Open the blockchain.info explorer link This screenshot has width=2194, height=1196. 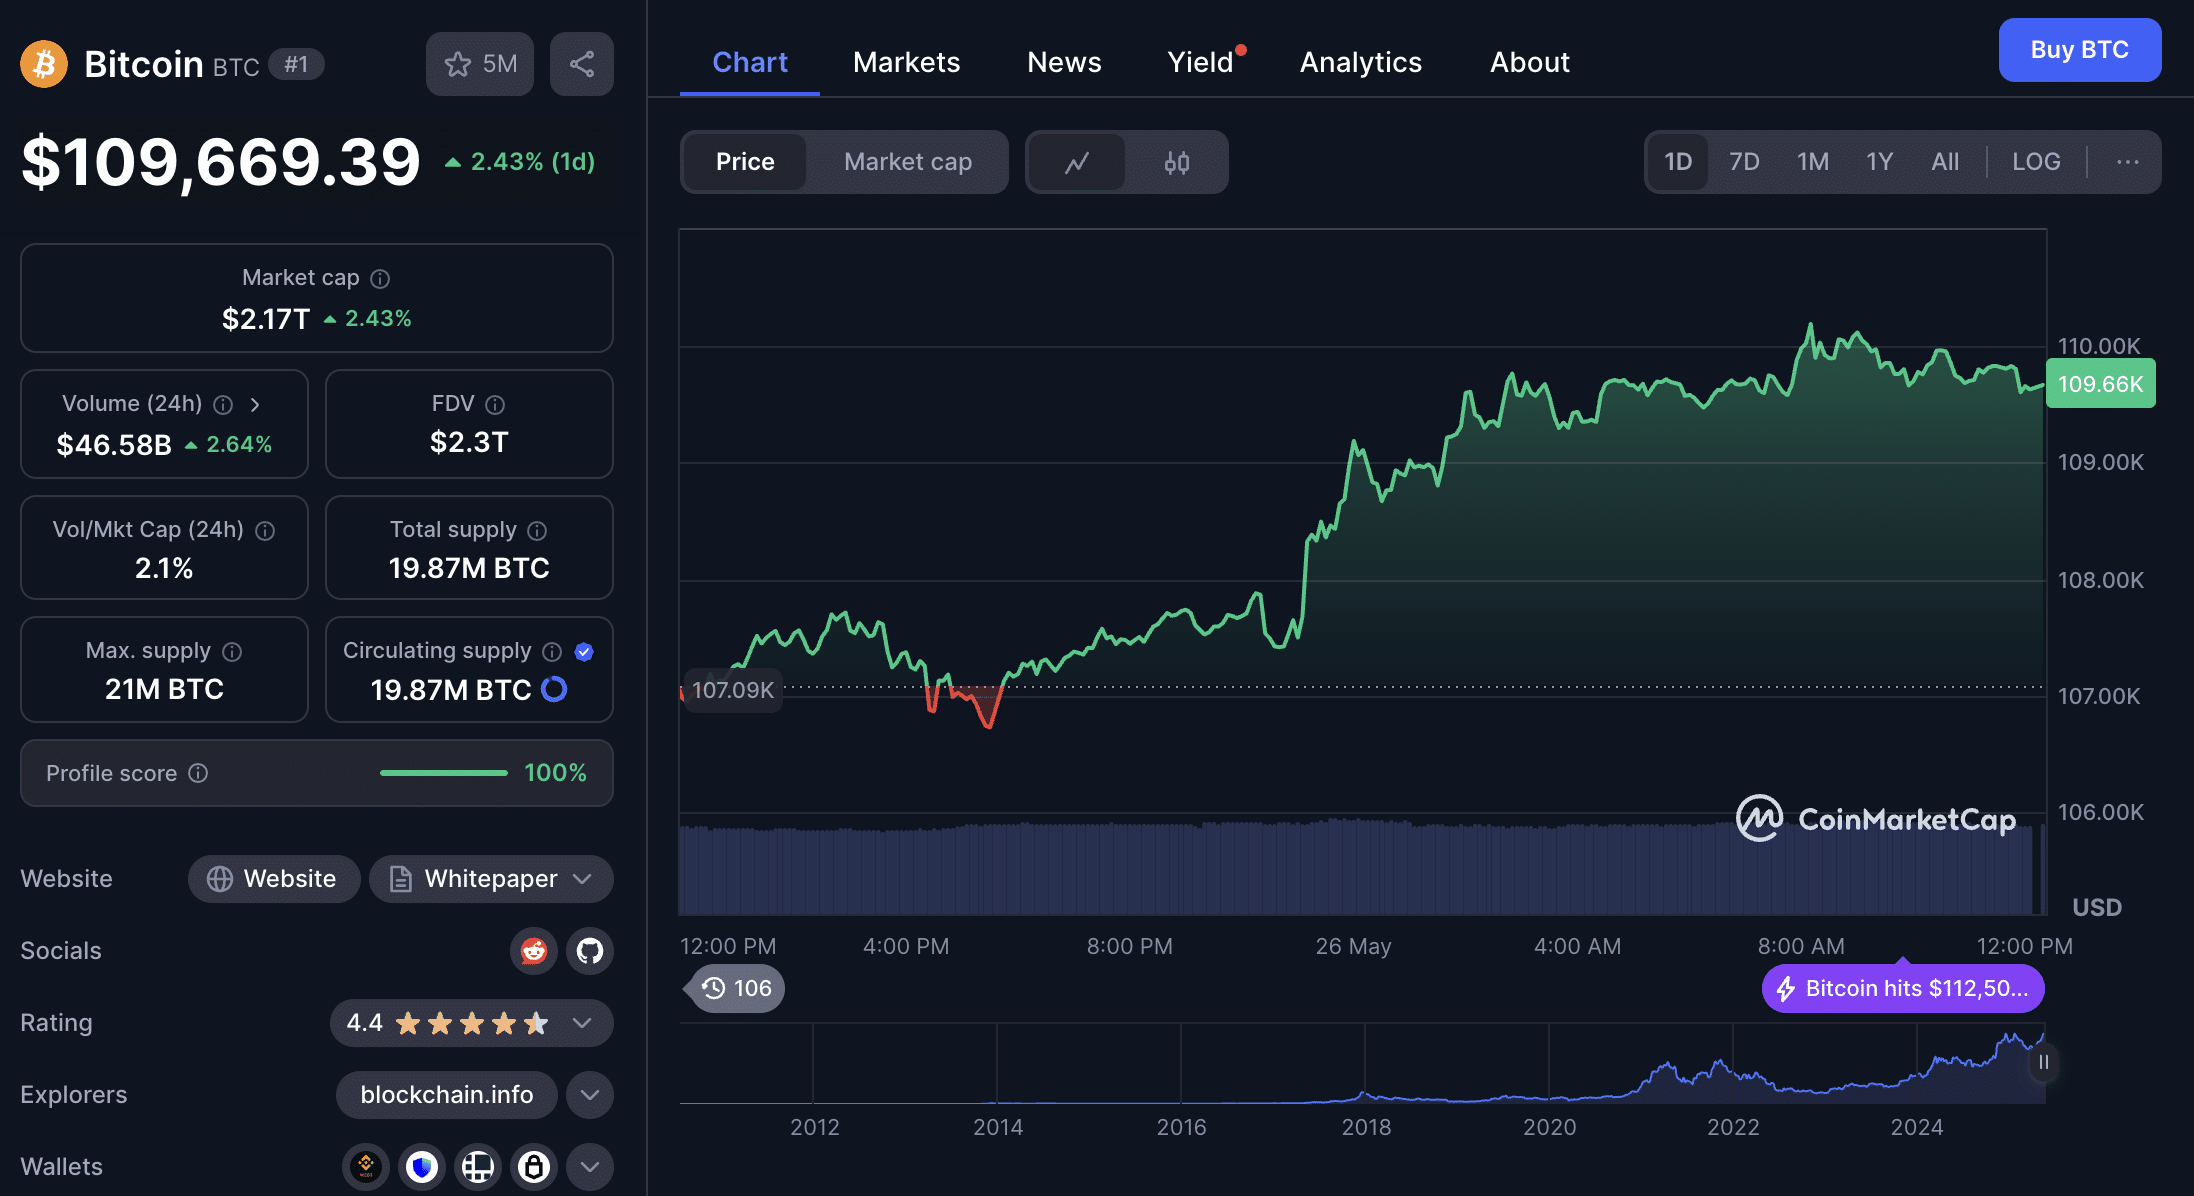(x=446, y=1095)
